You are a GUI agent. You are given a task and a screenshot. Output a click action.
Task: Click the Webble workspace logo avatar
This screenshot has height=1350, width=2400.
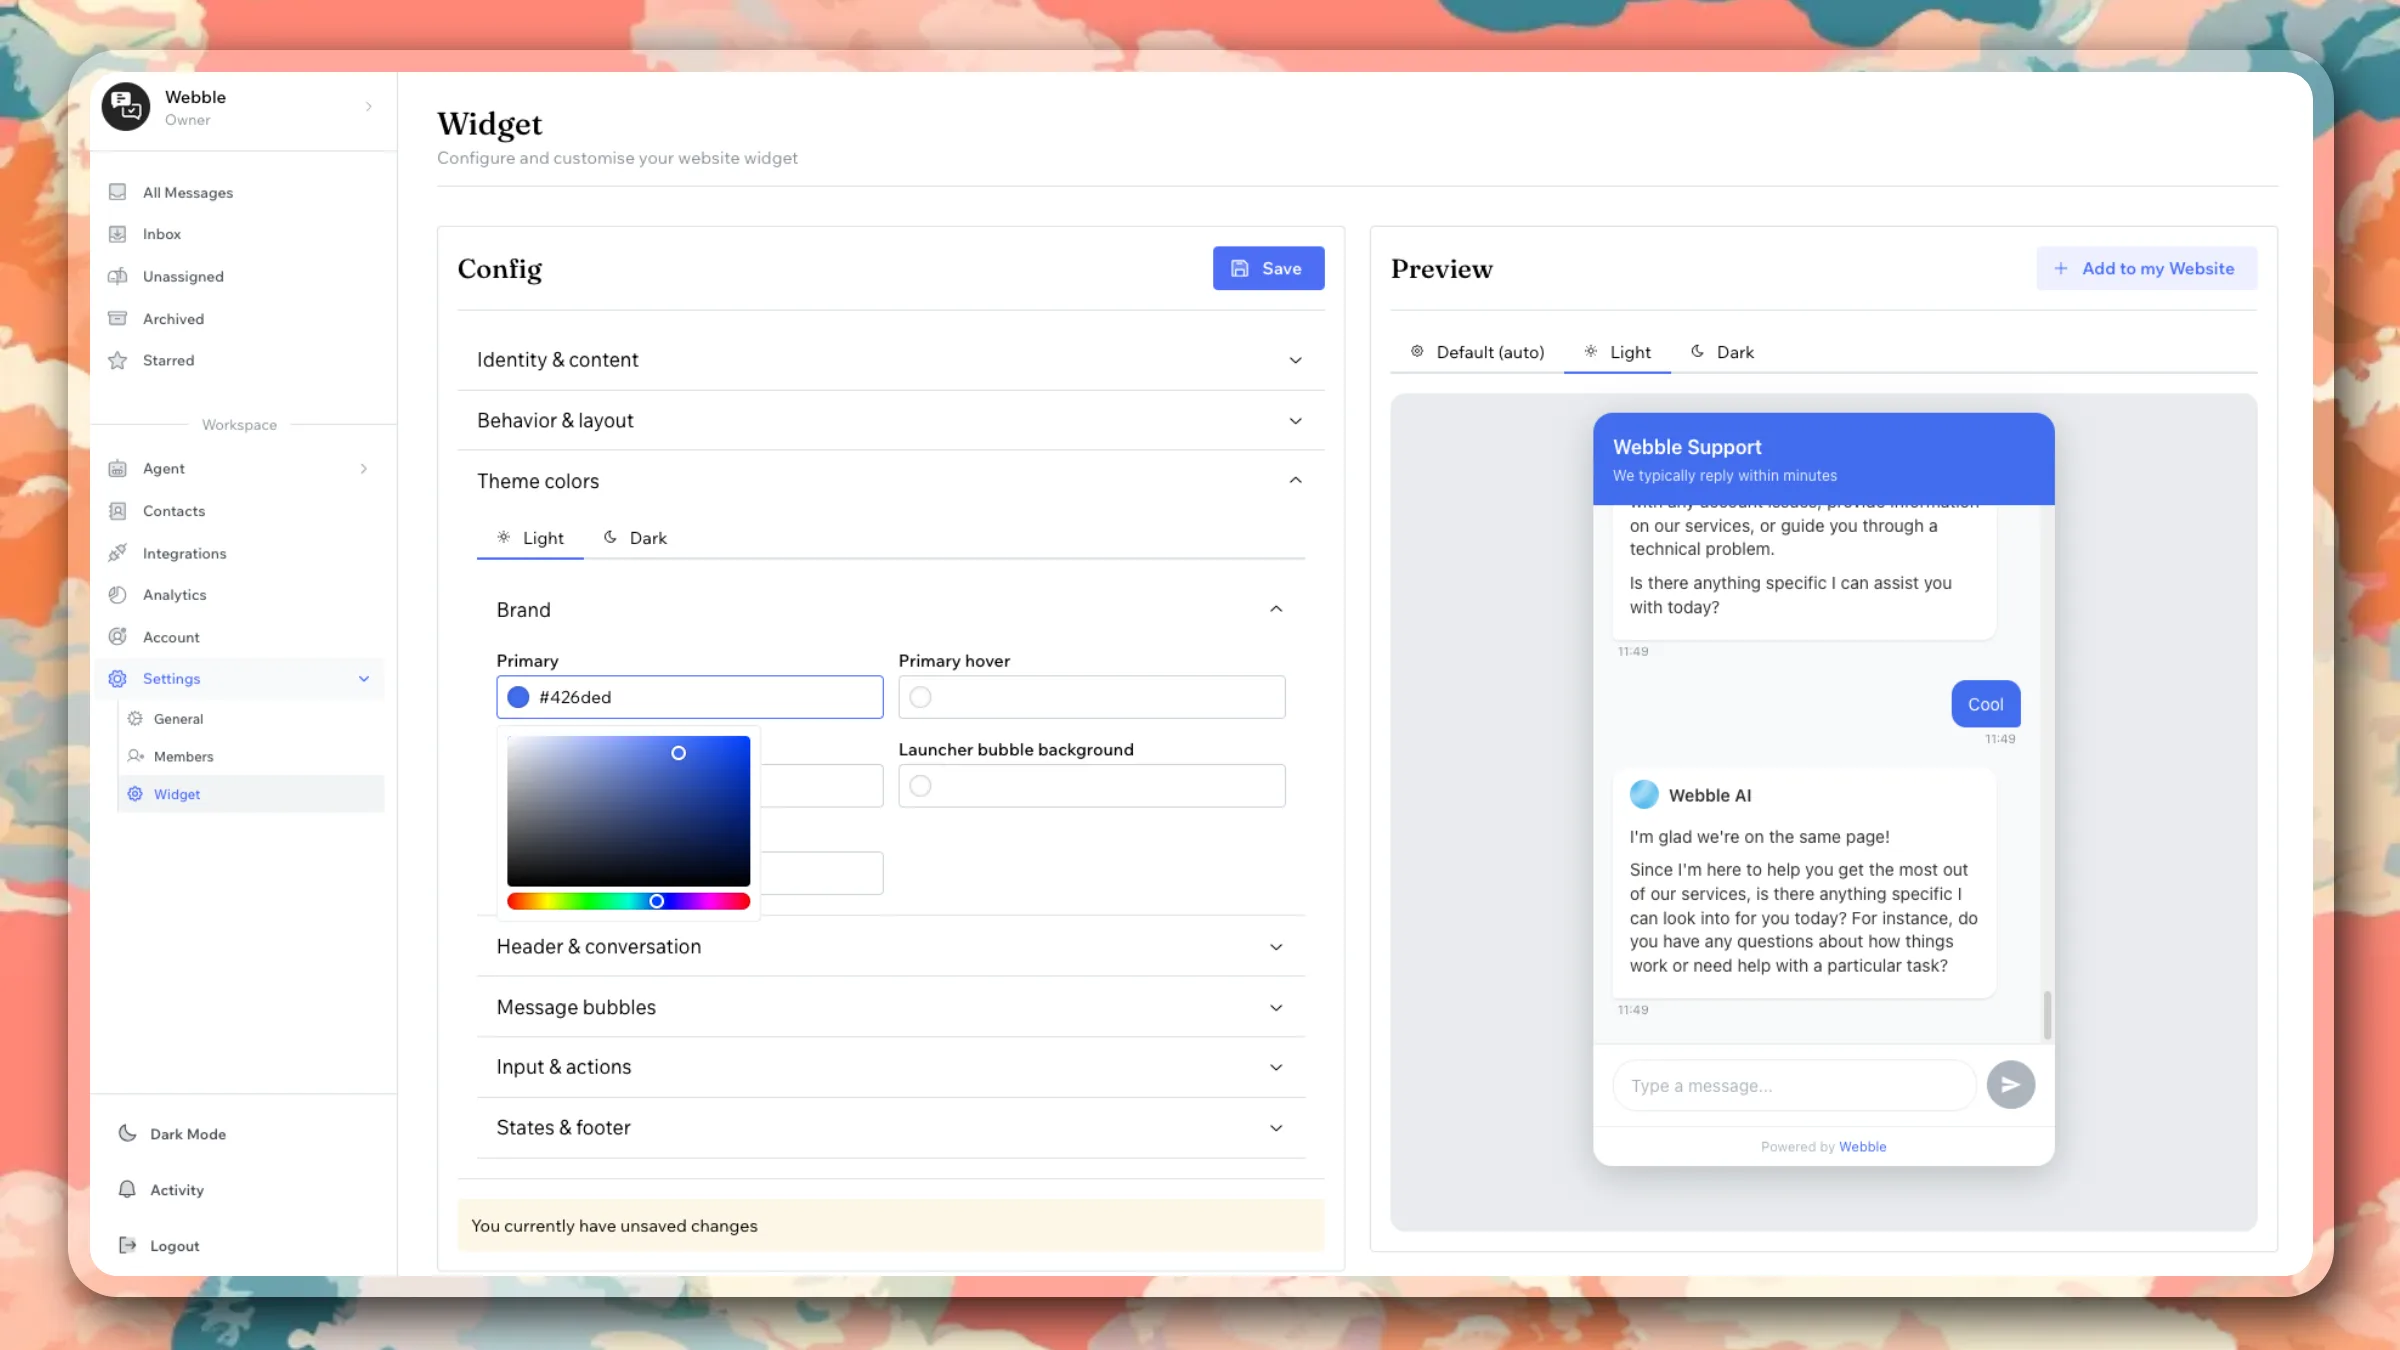126,107
